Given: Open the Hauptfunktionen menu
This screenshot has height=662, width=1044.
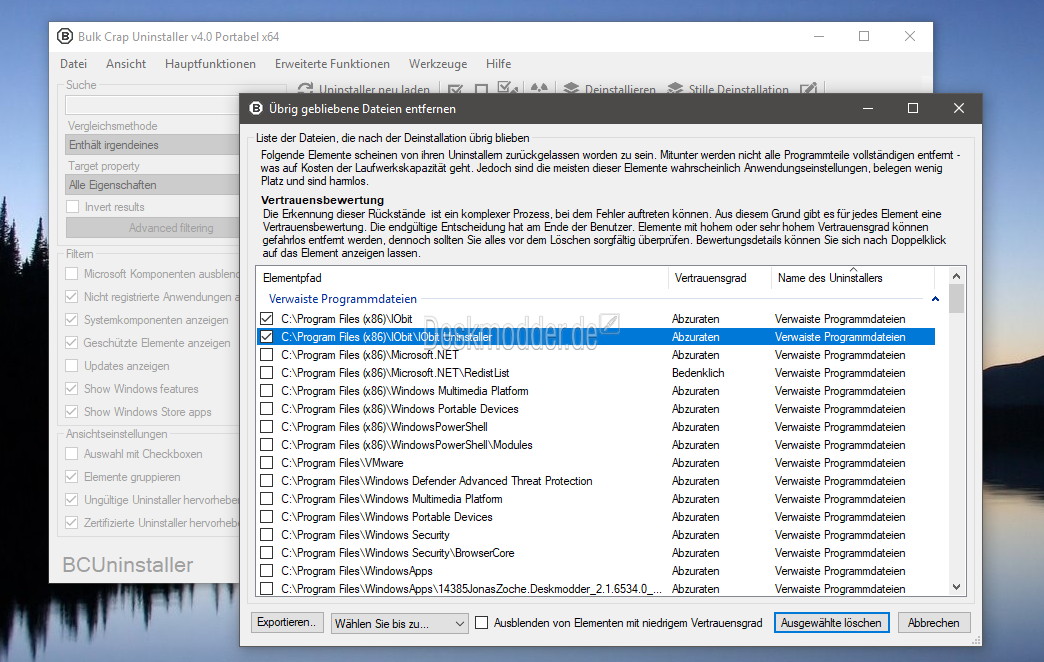Looking at the screenshot, I should click(210, 64).
